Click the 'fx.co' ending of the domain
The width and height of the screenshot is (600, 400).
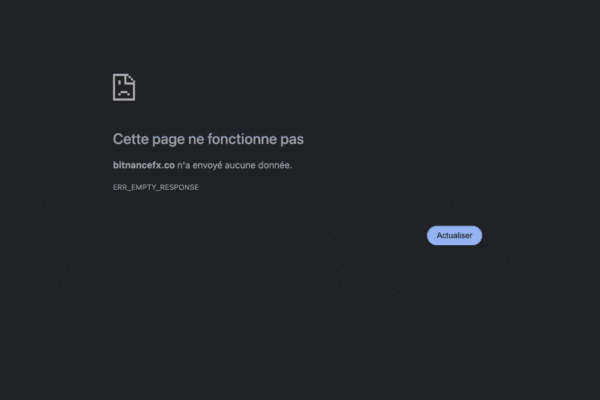(x=164, y=165)
